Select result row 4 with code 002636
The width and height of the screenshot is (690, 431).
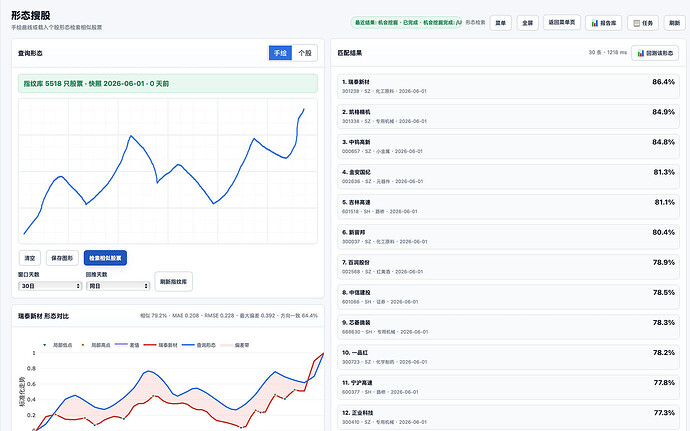click(x=508, y=177)
